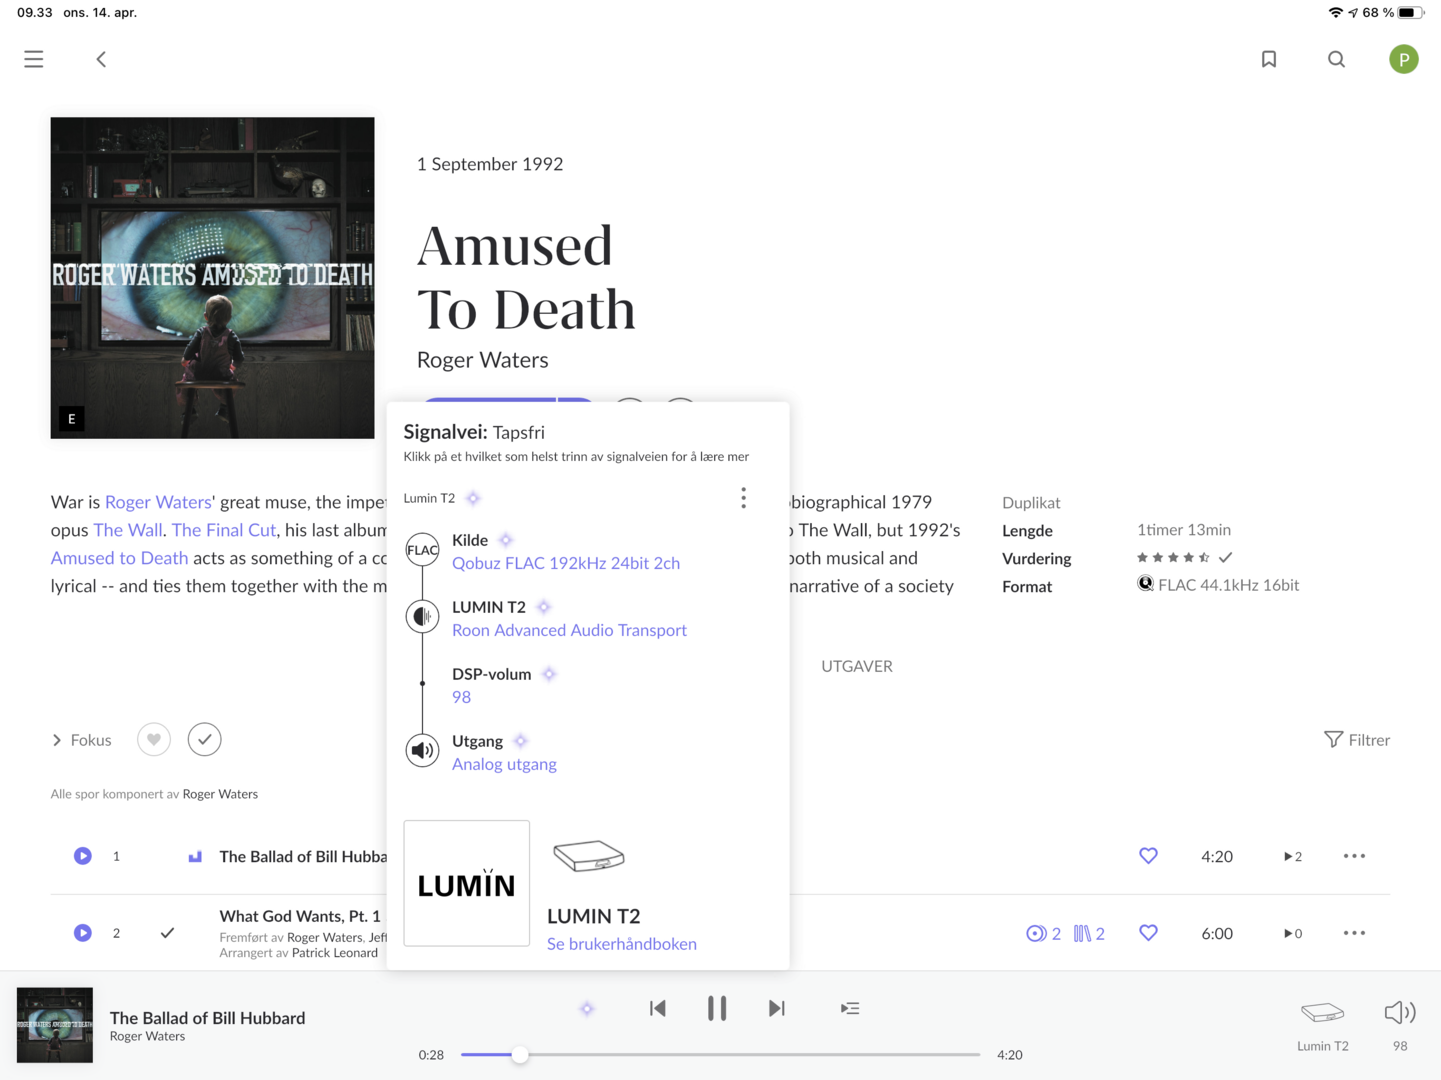The image size is (1441, 1080).
Task: Open the play queue icon
Action: 850,1008
